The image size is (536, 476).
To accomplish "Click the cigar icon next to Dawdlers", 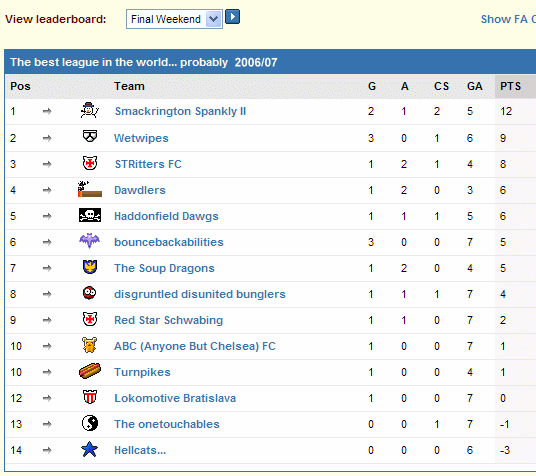I will pyautogui.click(x=90, y=189).
